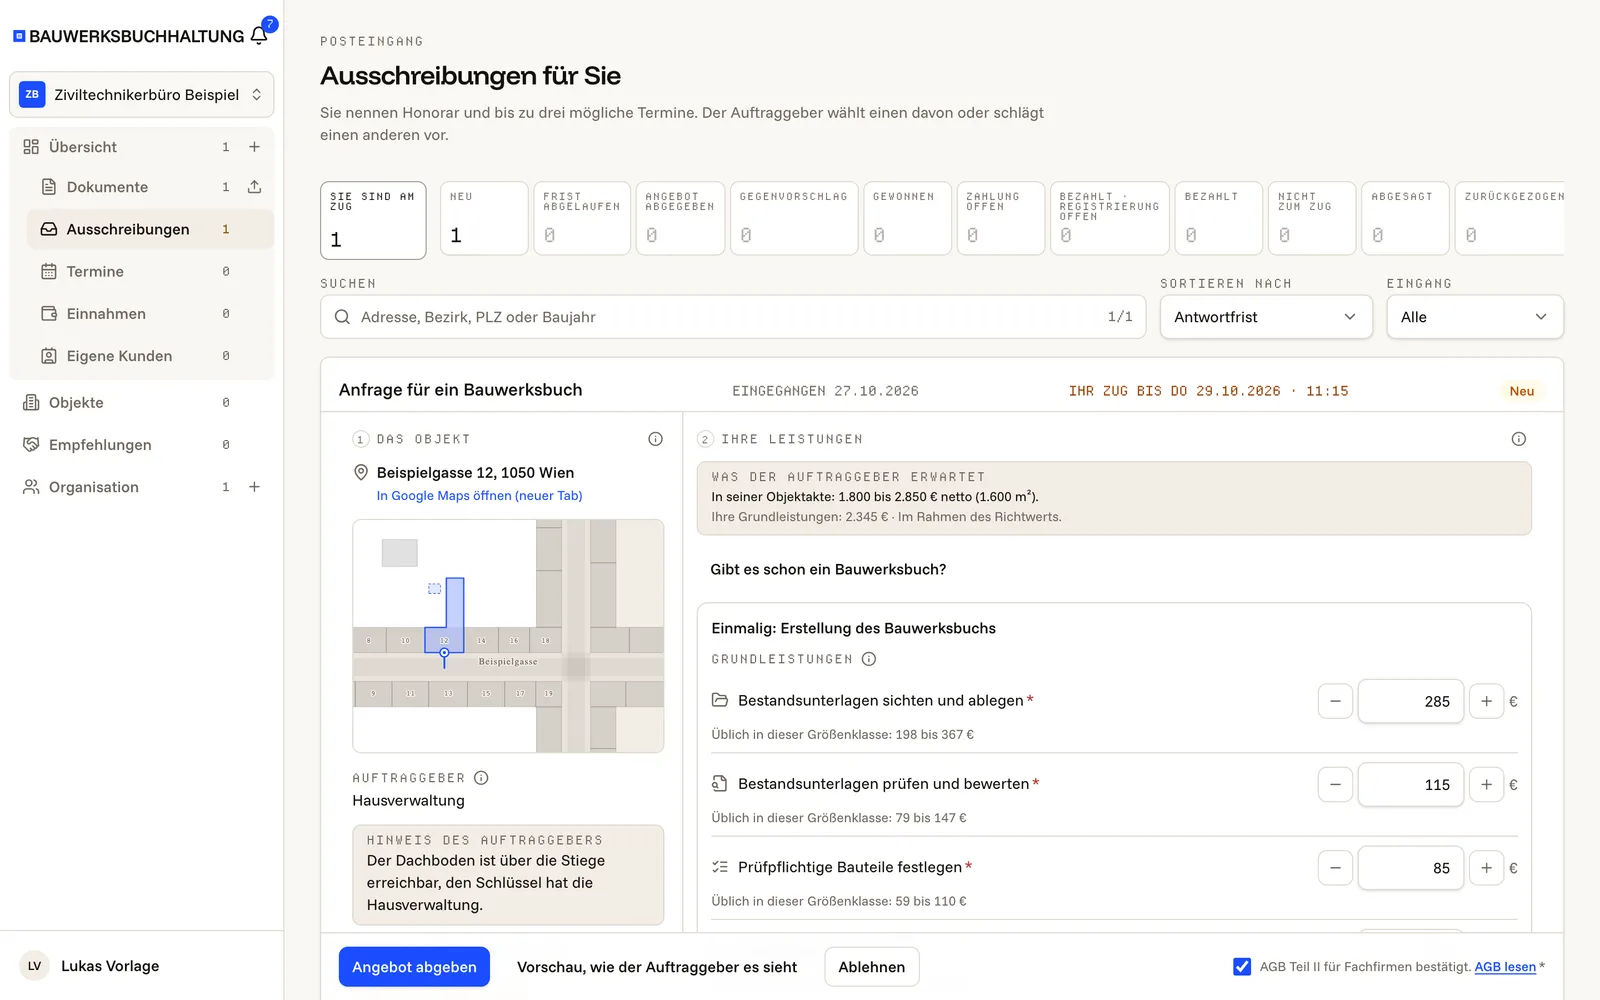Viewport: 1600px width, 1000px height.
Task: Click the search magnifier icon
Action: pyautogui.click(x=342, y=317)
